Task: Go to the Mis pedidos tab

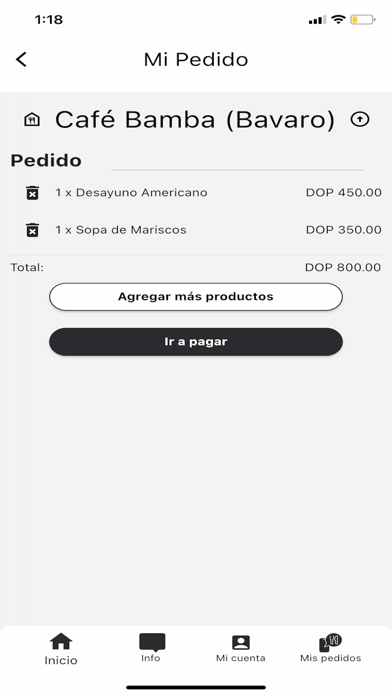Action: pos(331,649)
